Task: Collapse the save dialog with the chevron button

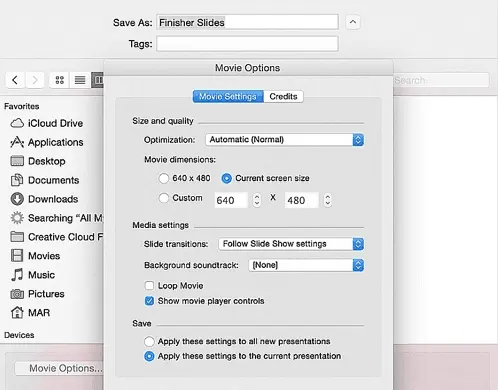Action: (353, 22)
